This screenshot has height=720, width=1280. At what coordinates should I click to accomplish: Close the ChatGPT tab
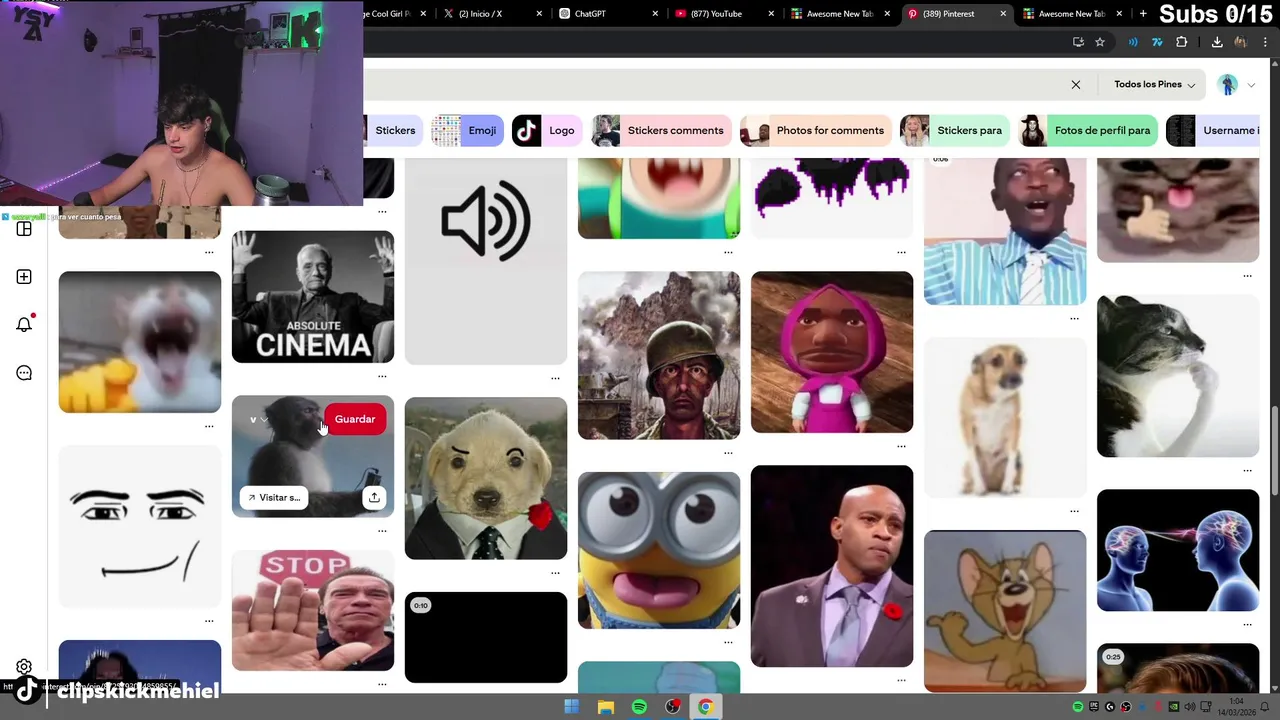pyautogui.click(x=656, y=14)
